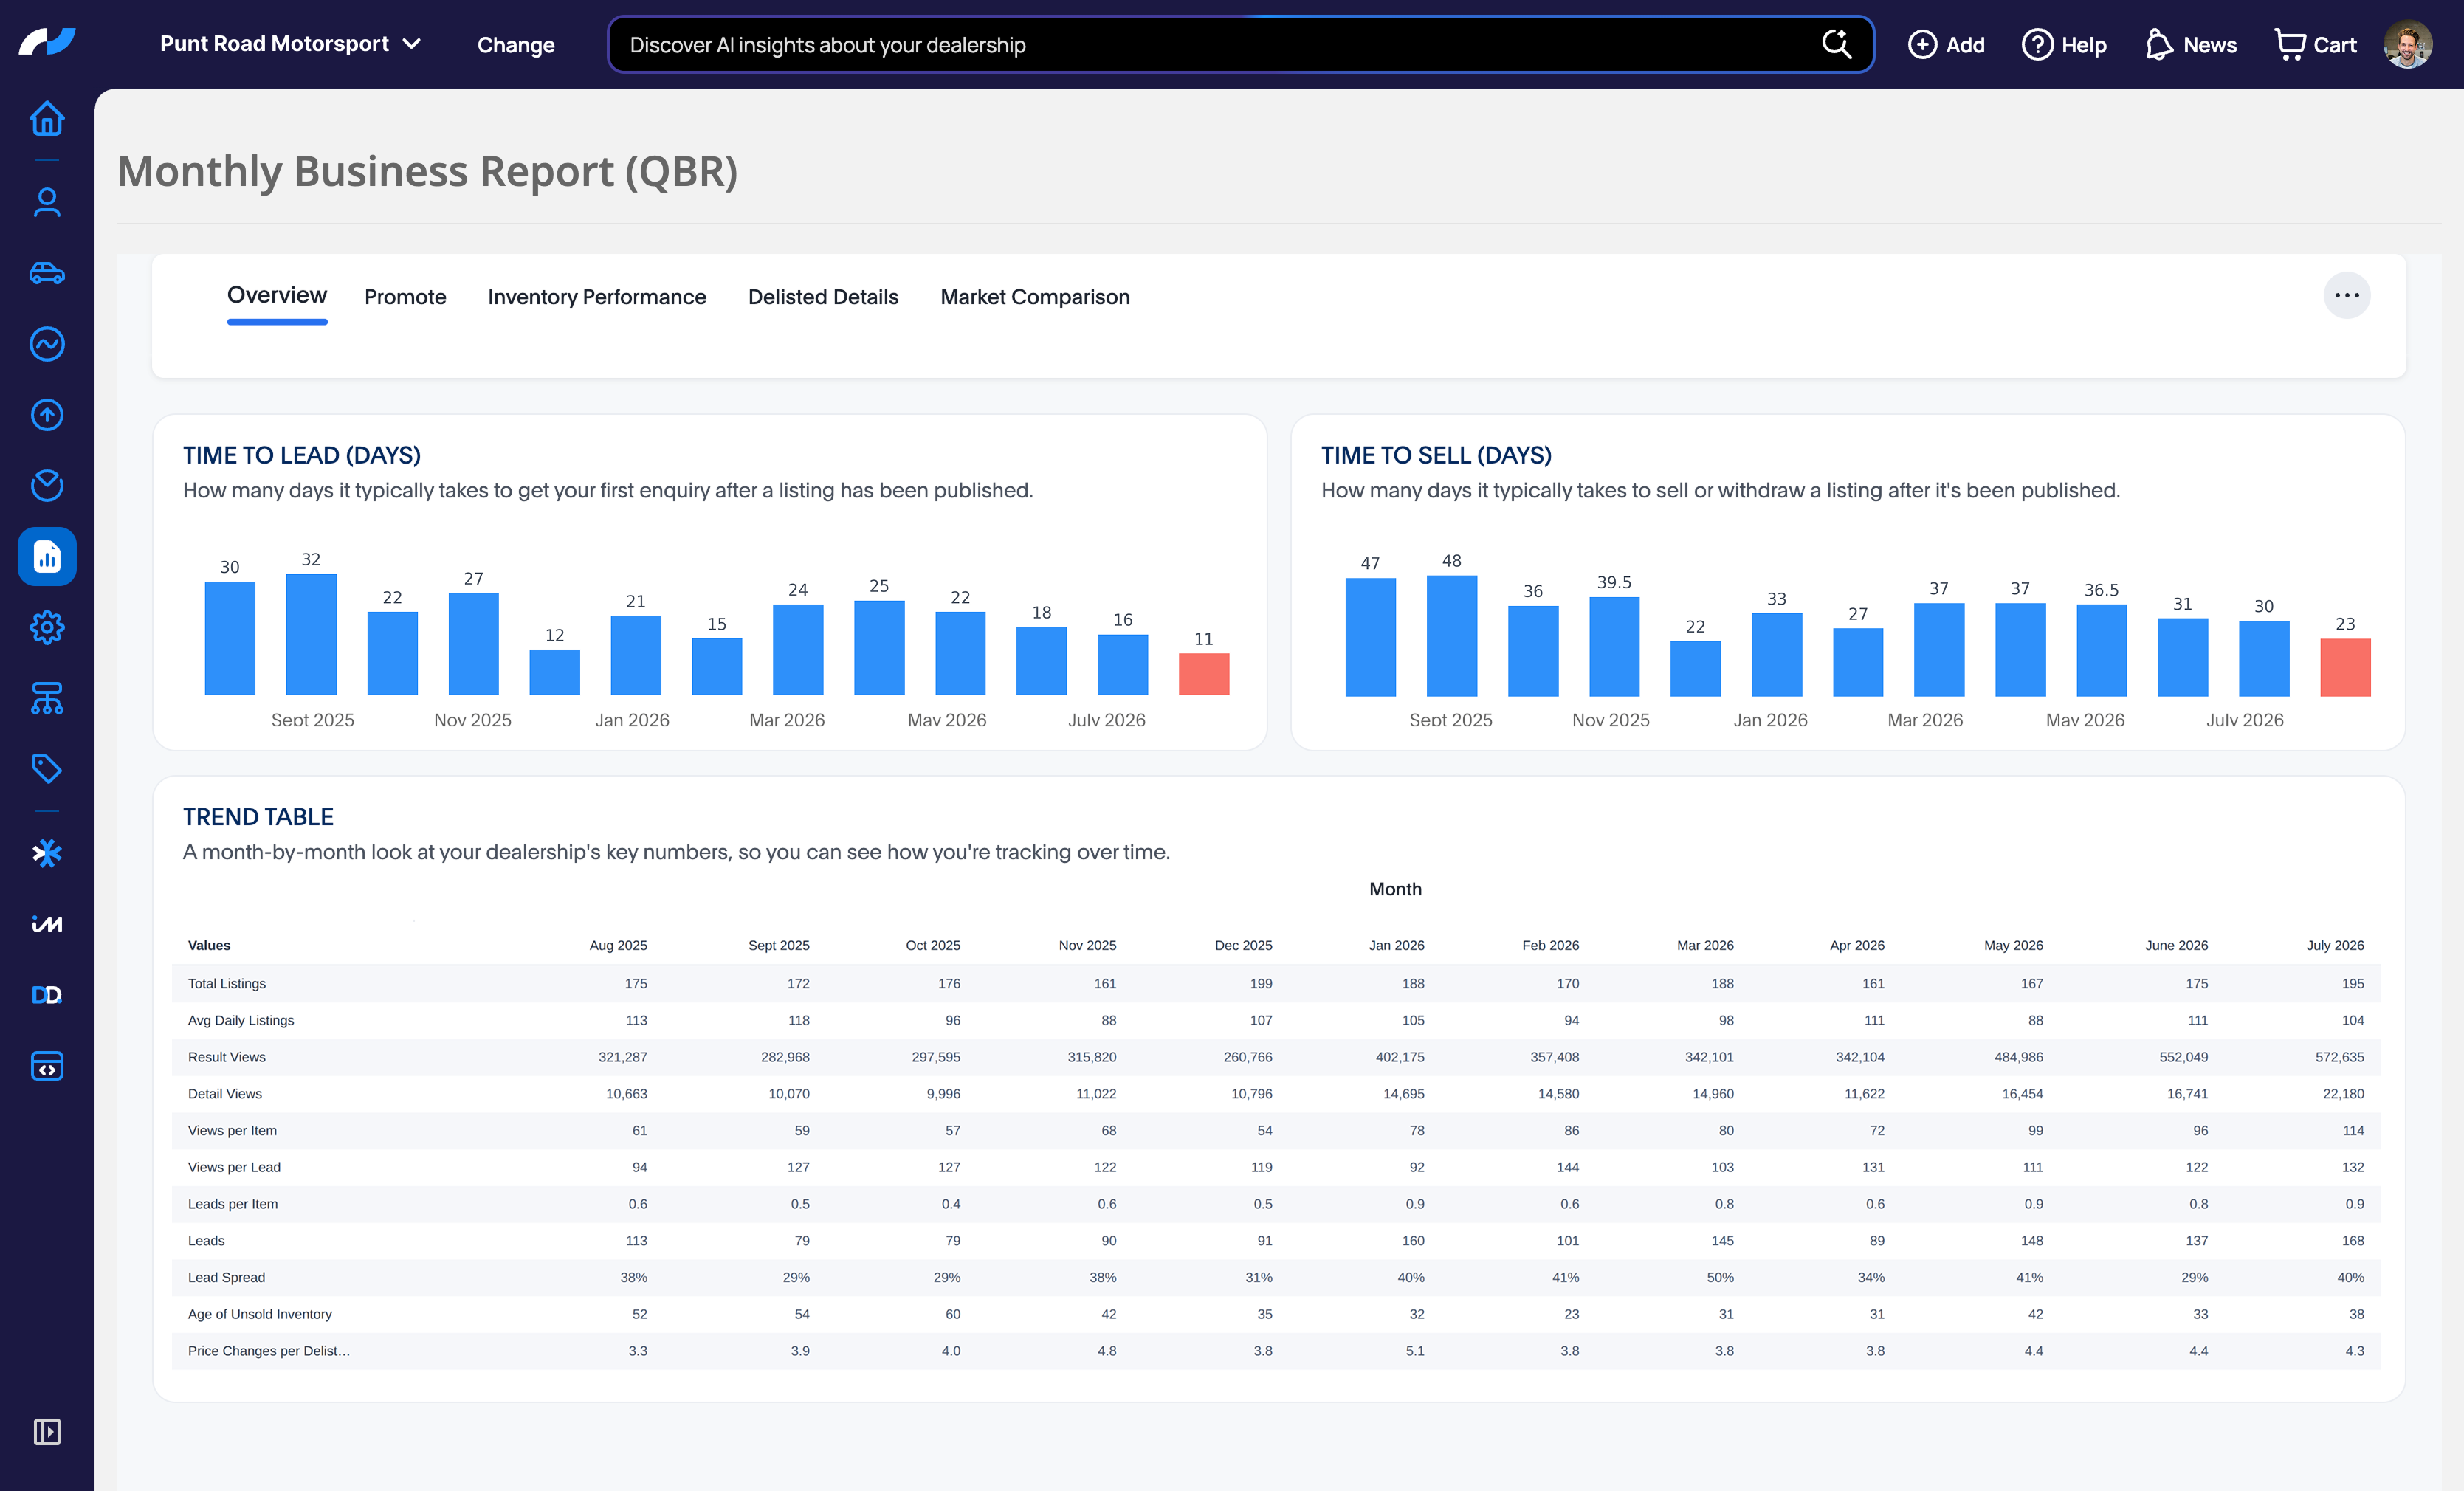
Task: Open the code window sidebar icon
Action: (47, 1066)
